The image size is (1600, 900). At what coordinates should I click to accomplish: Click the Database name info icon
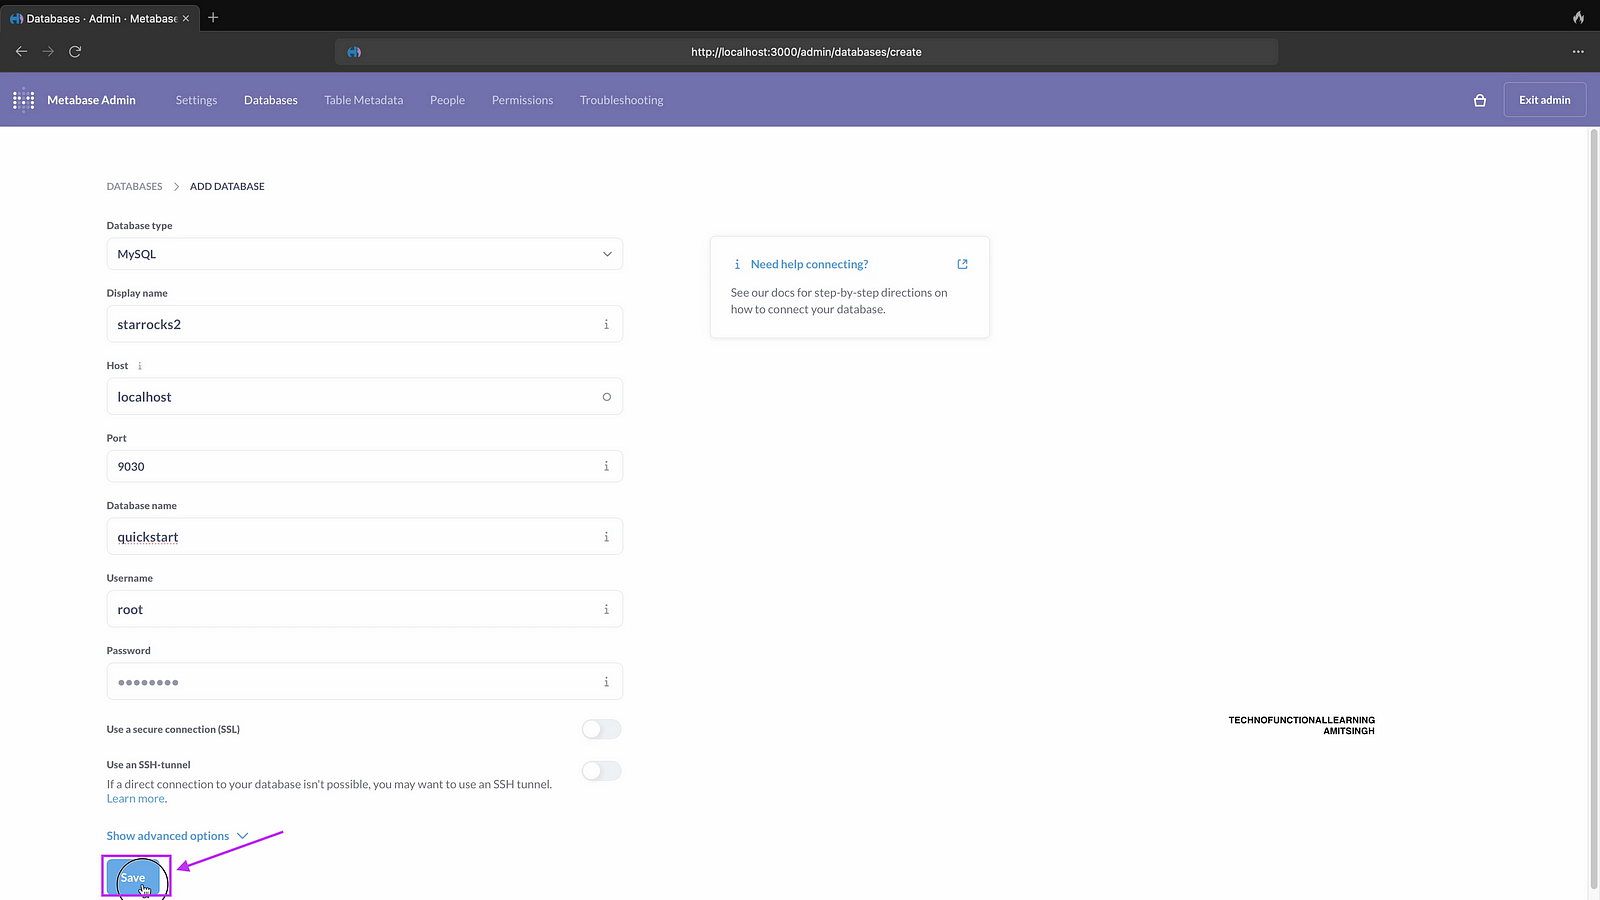coord(606,537)
